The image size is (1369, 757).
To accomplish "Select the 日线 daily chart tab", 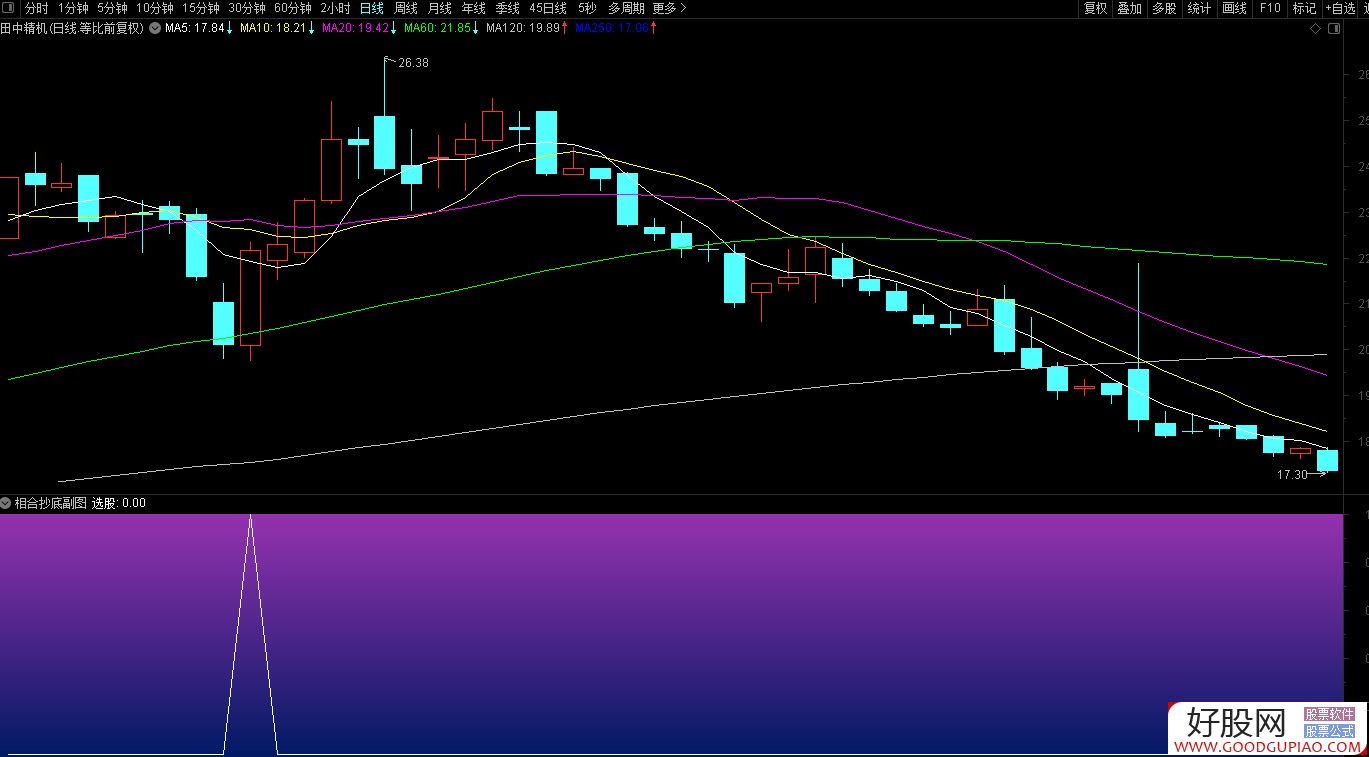I will click(x=371, y=8).
